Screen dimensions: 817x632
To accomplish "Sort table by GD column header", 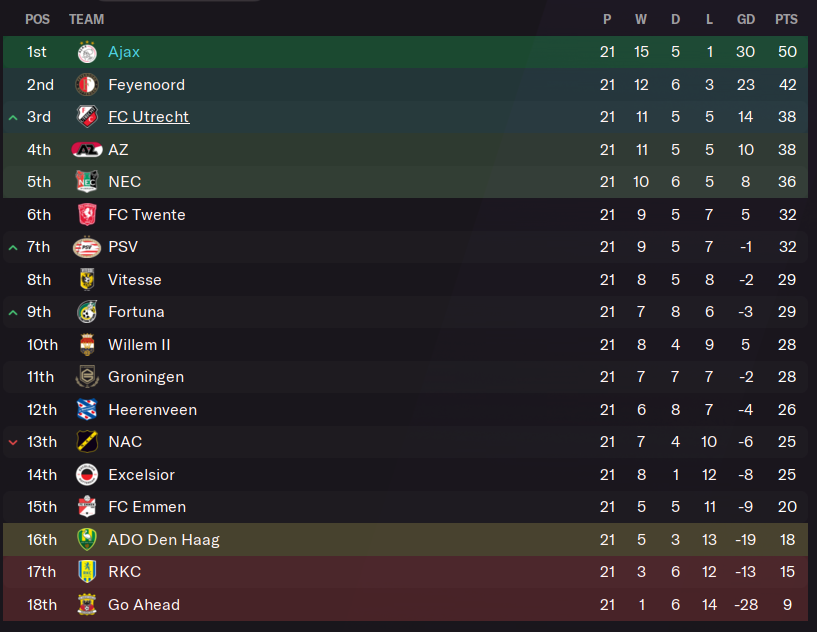I will click(x=746, y=19).
